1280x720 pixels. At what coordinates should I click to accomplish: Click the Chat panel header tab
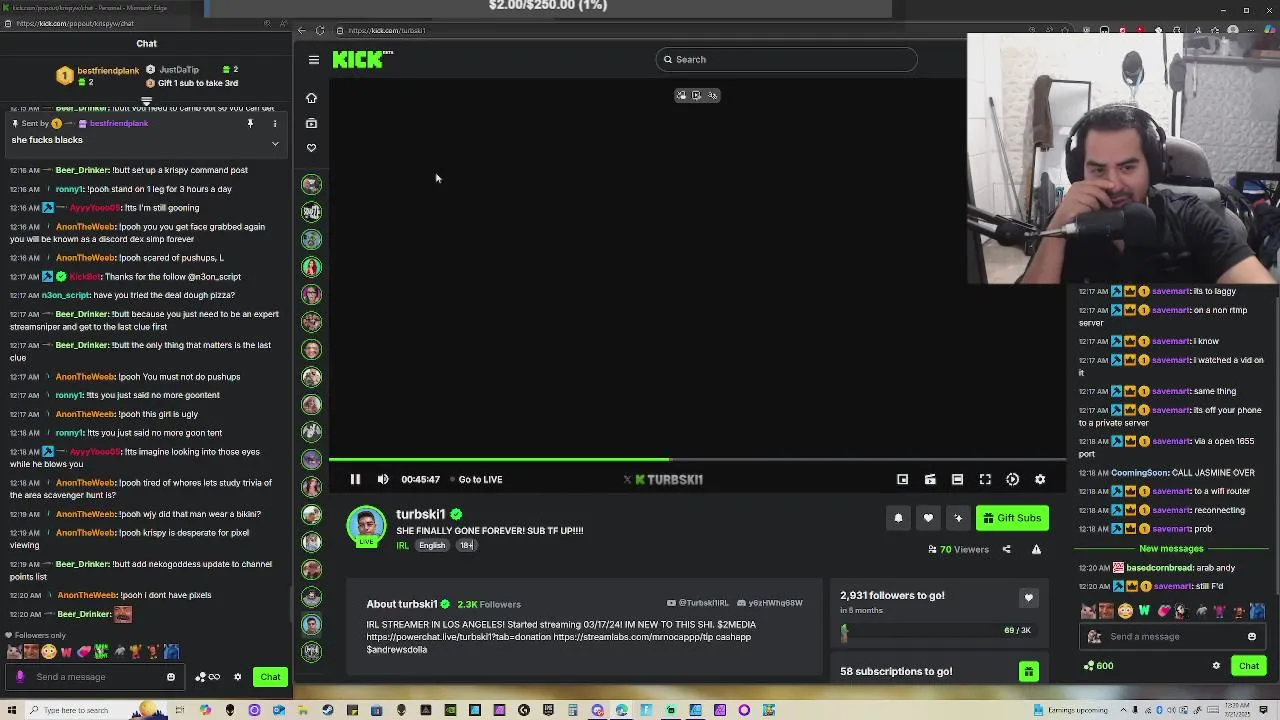(146, 44)
